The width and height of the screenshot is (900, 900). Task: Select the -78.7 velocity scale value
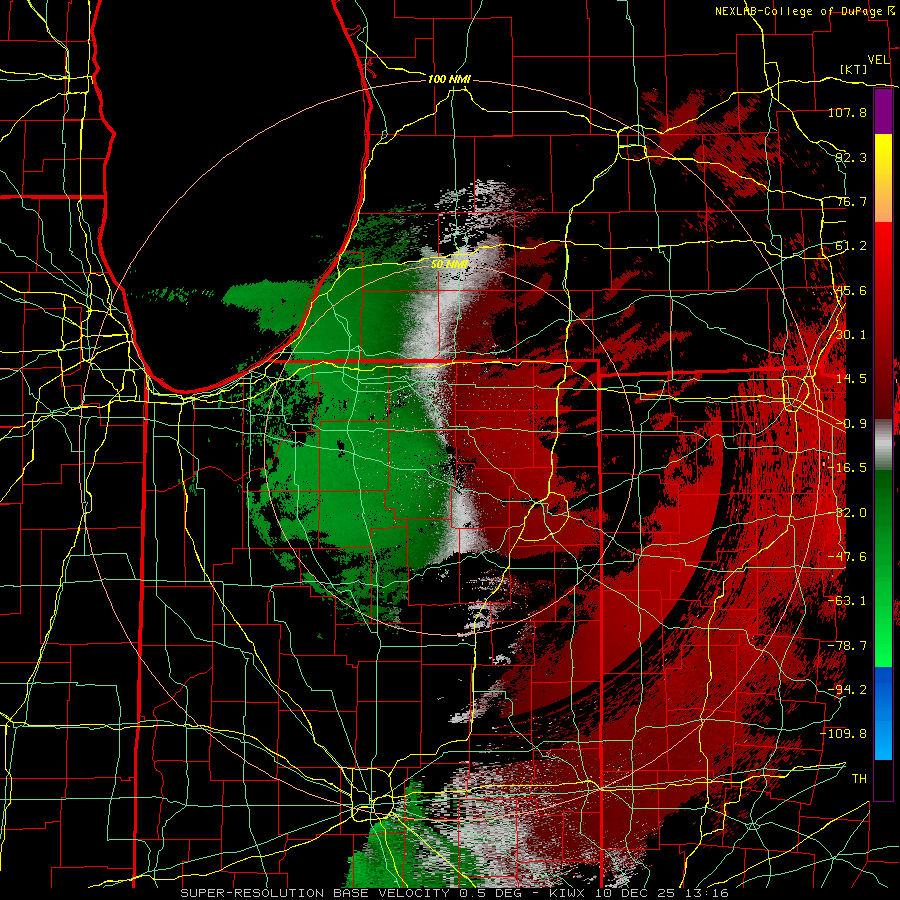click(847, 646)
